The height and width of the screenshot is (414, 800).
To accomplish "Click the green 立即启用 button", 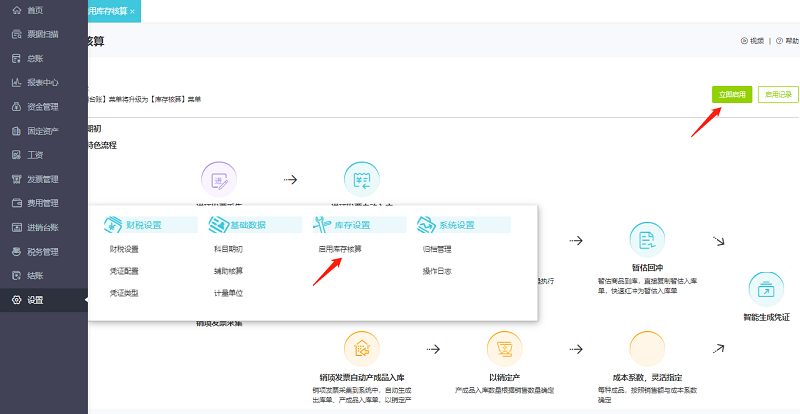I will (732, 94).
